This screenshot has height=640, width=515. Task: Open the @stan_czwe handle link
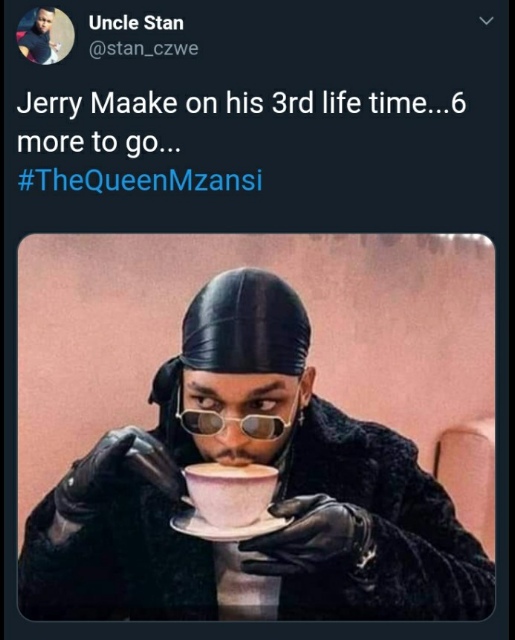144,49
